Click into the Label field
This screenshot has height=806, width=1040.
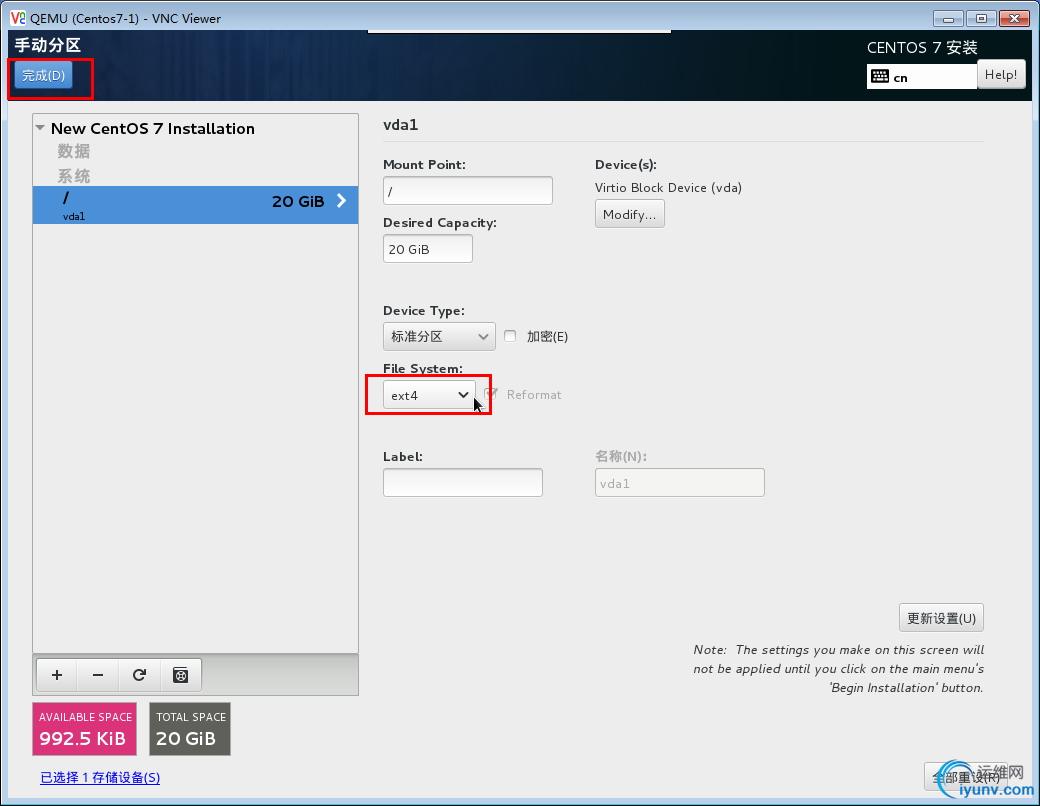(463, 482)
